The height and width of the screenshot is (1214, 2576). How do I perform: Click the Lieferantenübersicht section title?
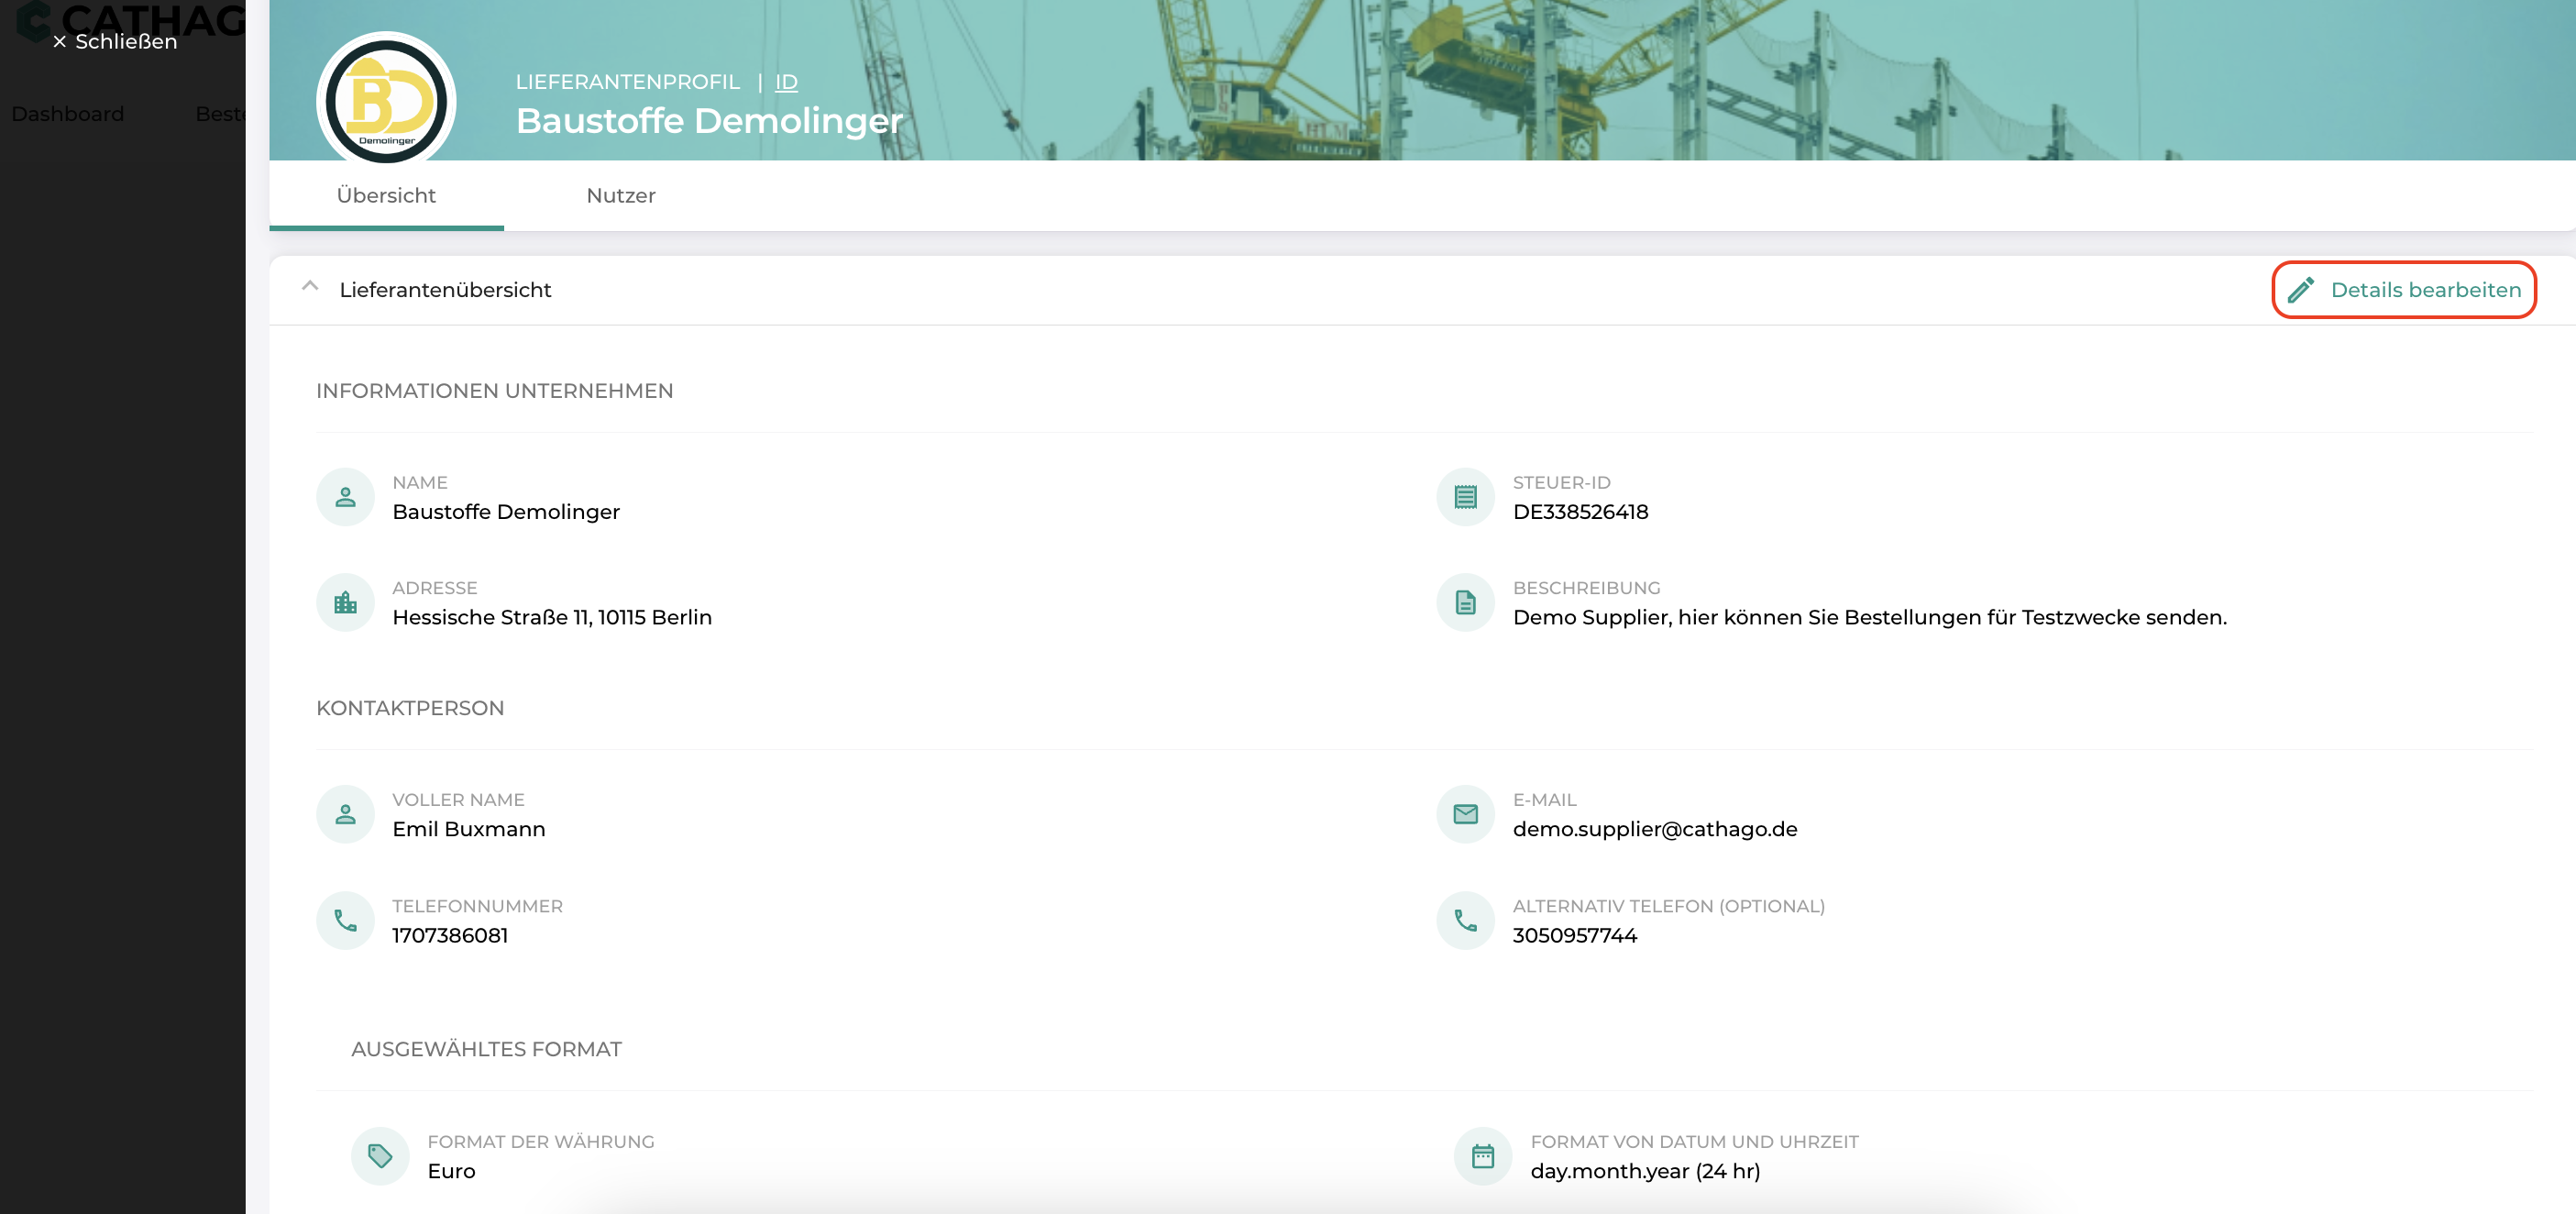(445, 290)
